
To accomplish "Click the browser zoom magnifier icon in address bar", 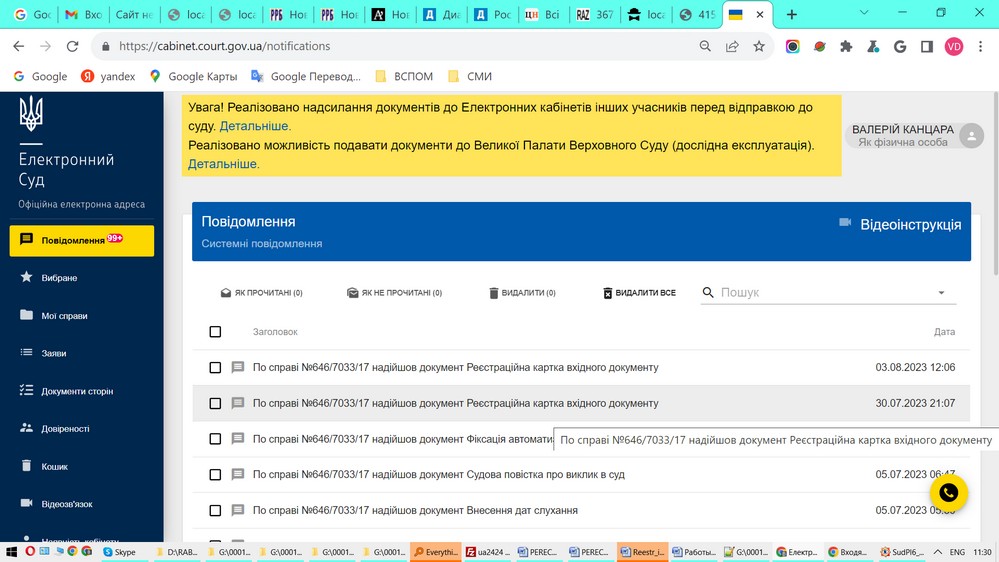I will [x=705, y=46].
